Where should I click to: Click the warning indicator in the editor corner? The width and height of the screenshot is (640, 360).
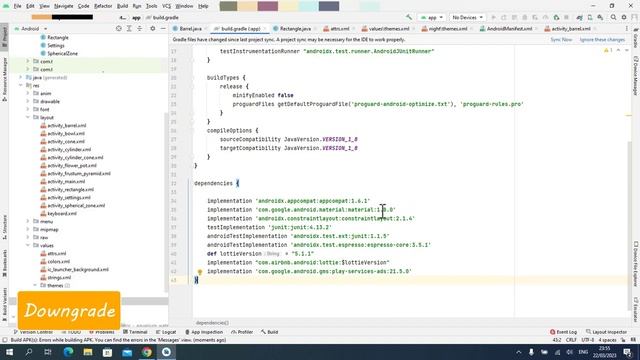coord(608,50)
